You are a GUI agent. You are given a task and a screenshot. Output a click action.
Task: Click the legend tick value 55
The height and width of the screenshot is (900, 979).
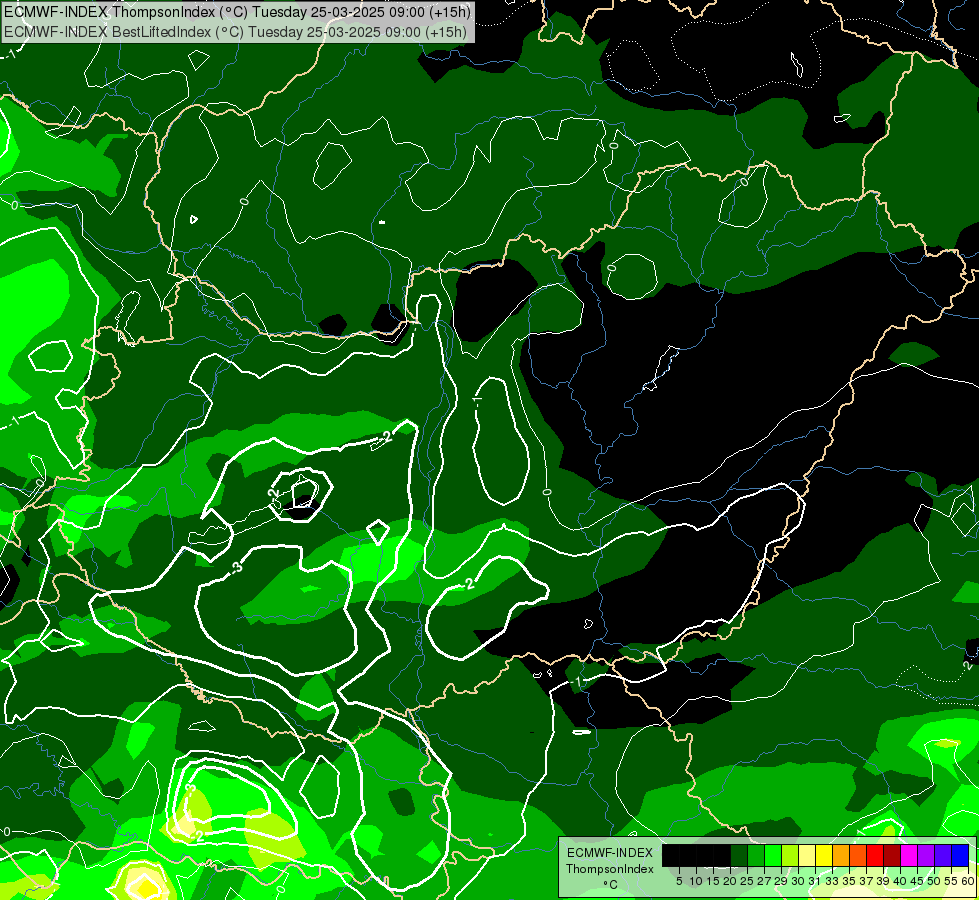coord(952,881)
